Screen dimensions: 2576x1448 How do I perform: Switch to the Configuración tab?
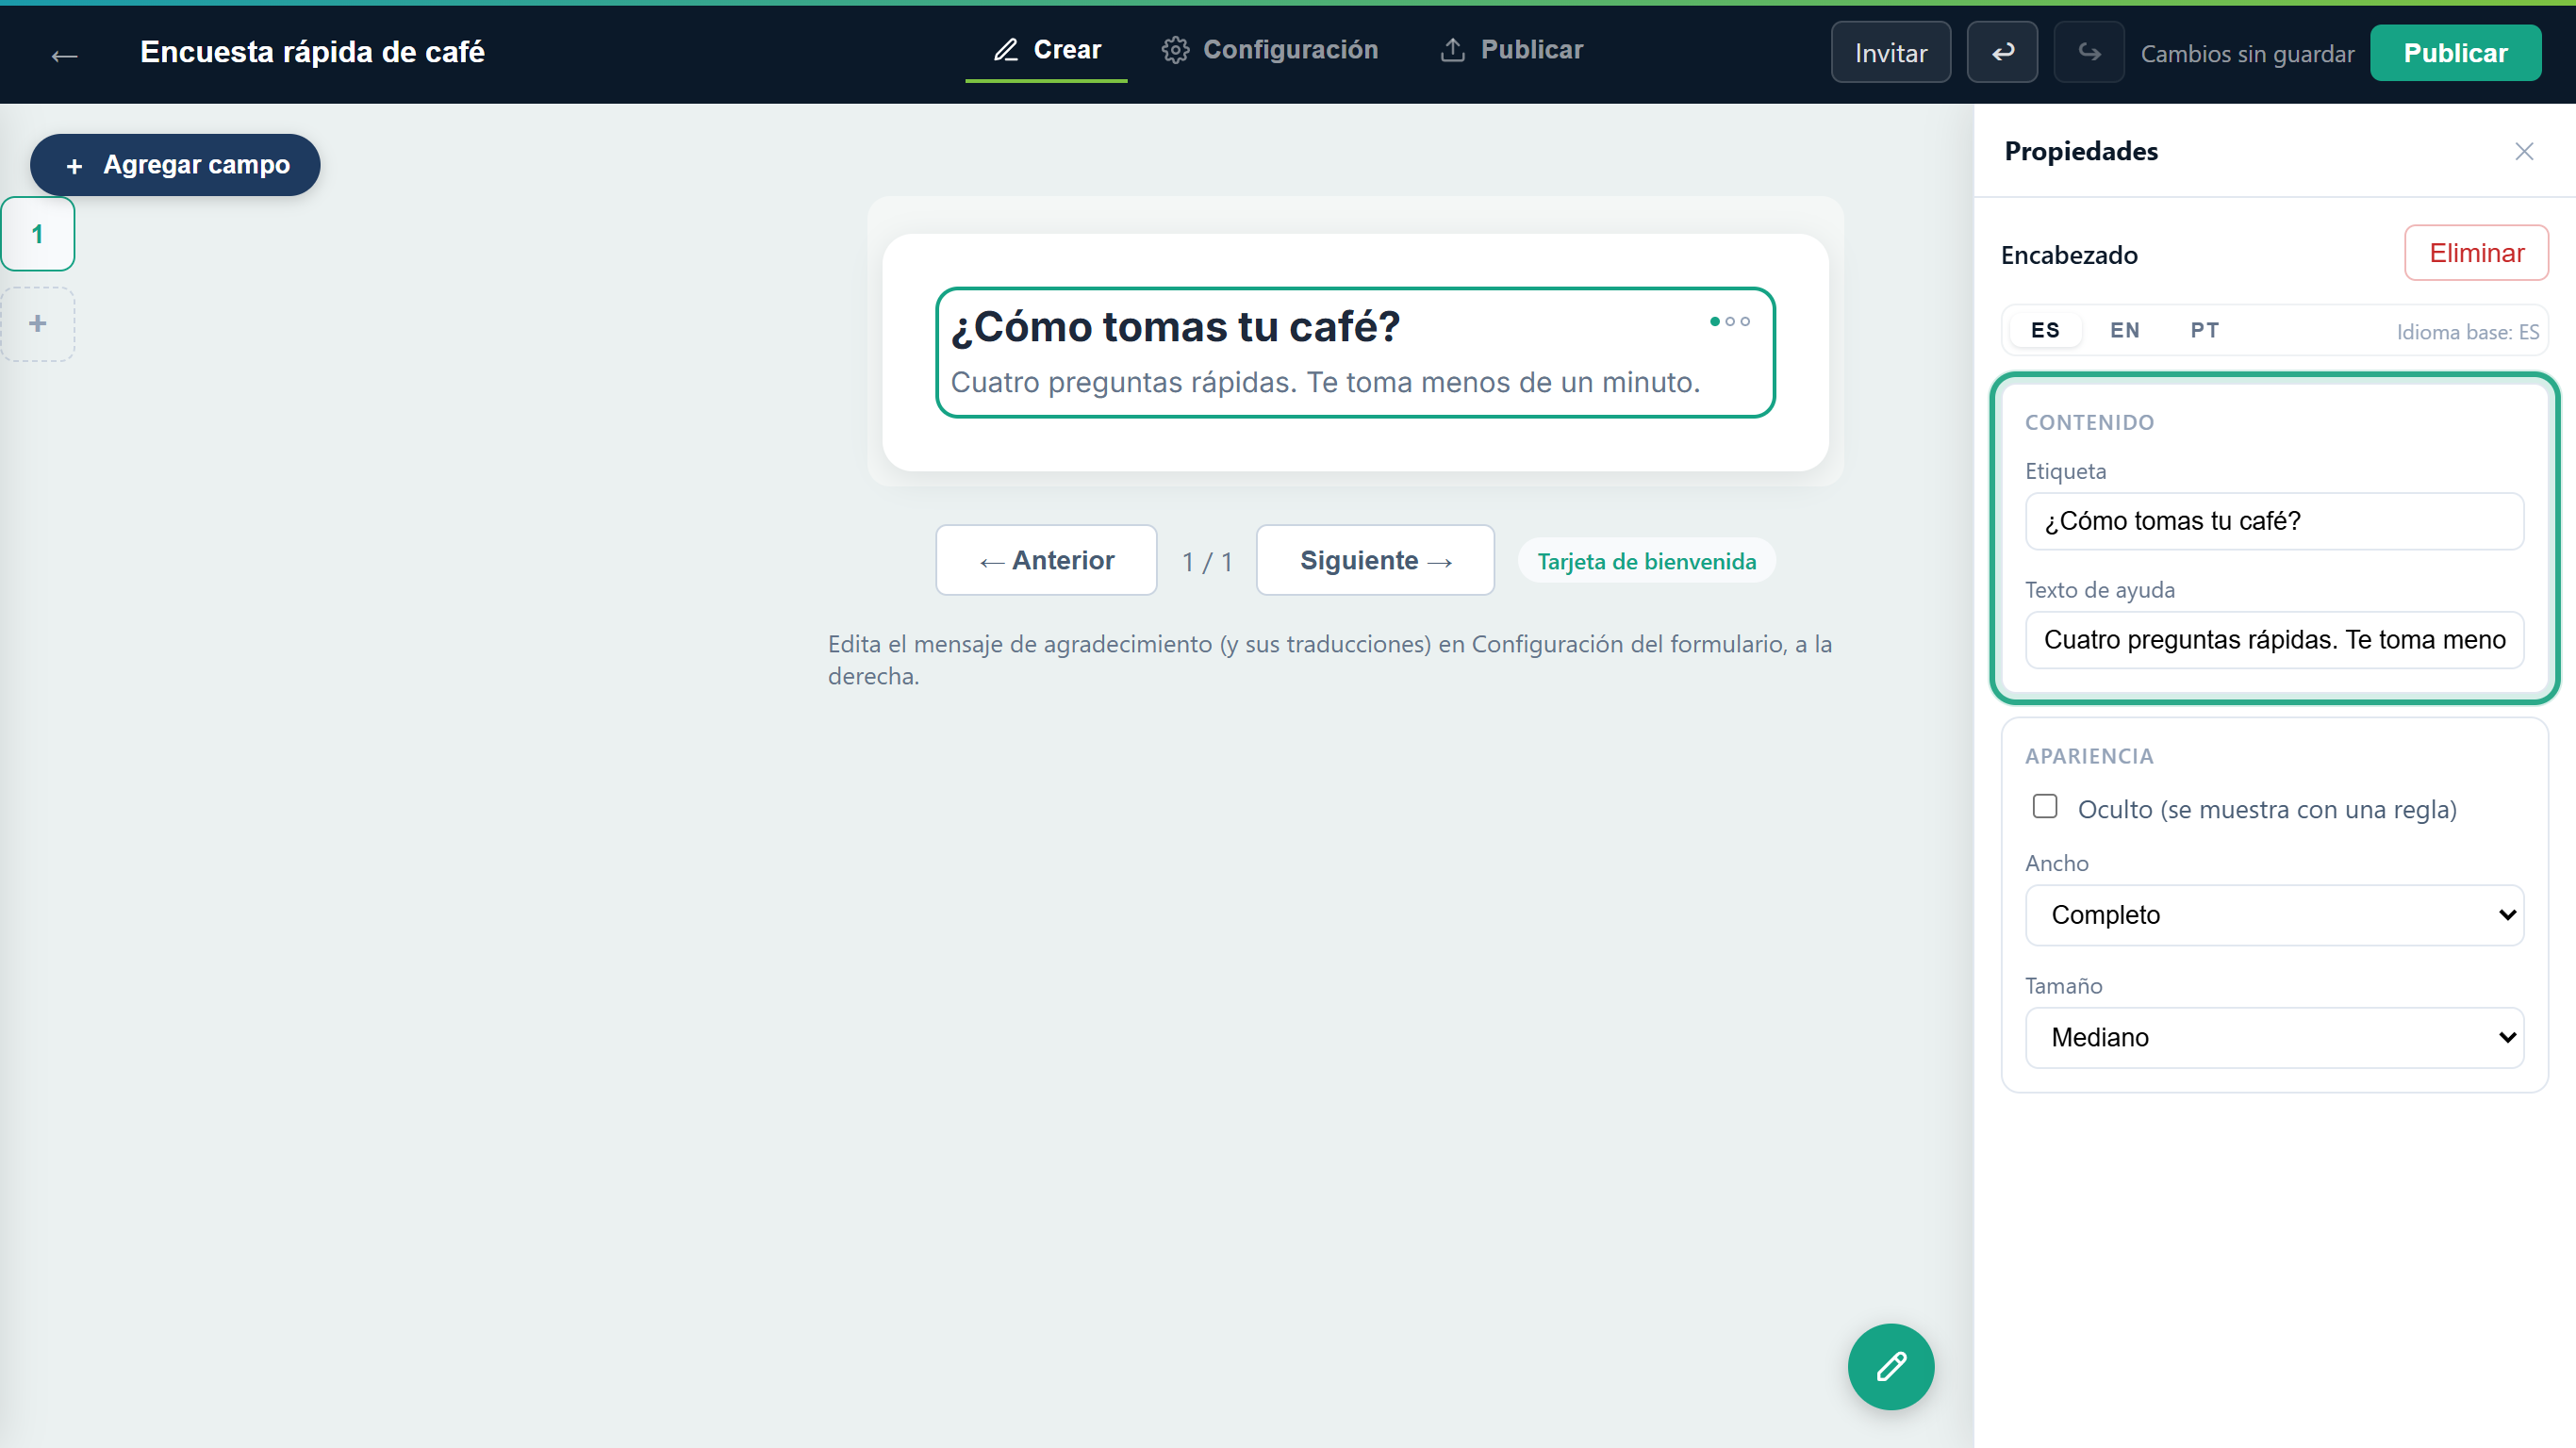[1270, 50]
